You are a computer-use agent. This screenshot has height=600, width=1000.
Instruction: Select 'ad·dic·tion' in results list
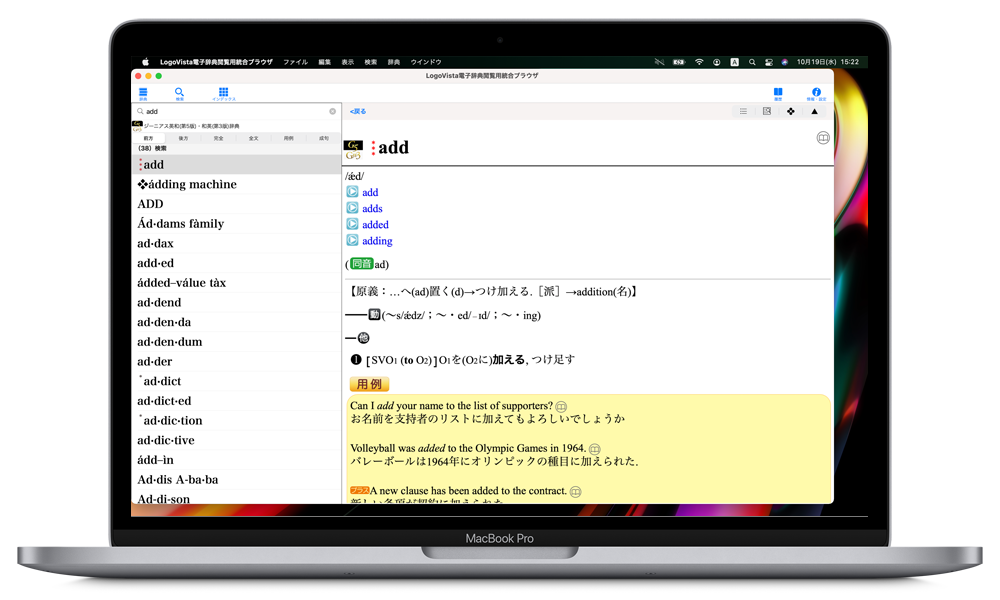(x=236, y=421)
